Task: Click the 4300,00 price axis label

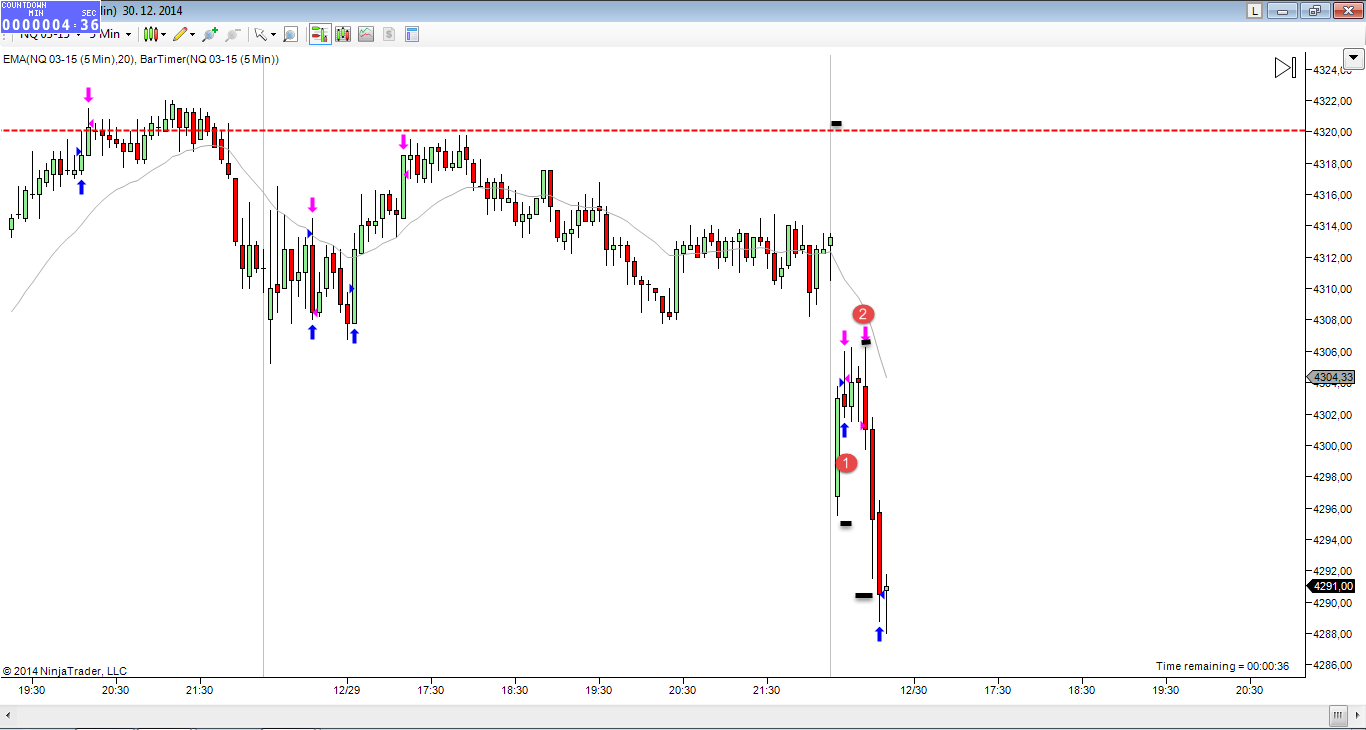Action: tap(1333, 446)
